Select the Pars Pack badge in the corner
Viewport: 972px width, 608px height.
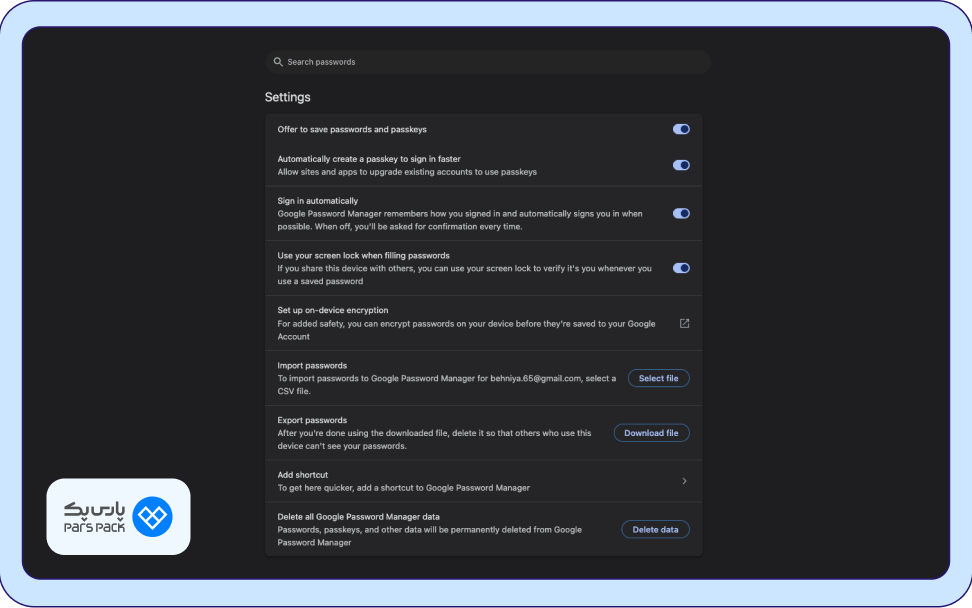[x=118, y=517]
